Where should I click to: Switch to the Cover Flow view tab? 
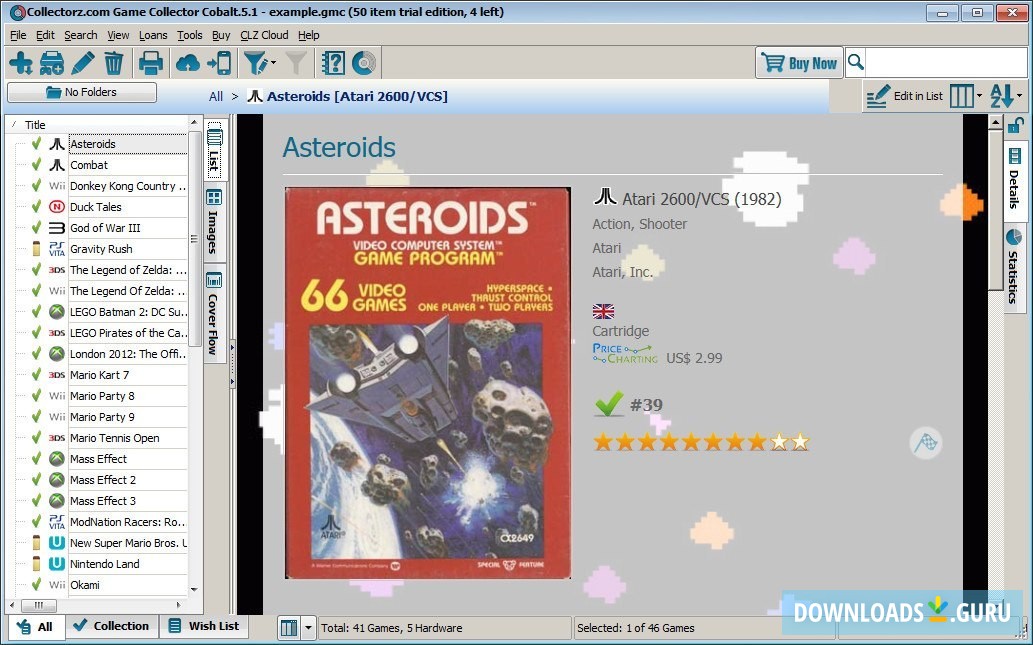214,314
